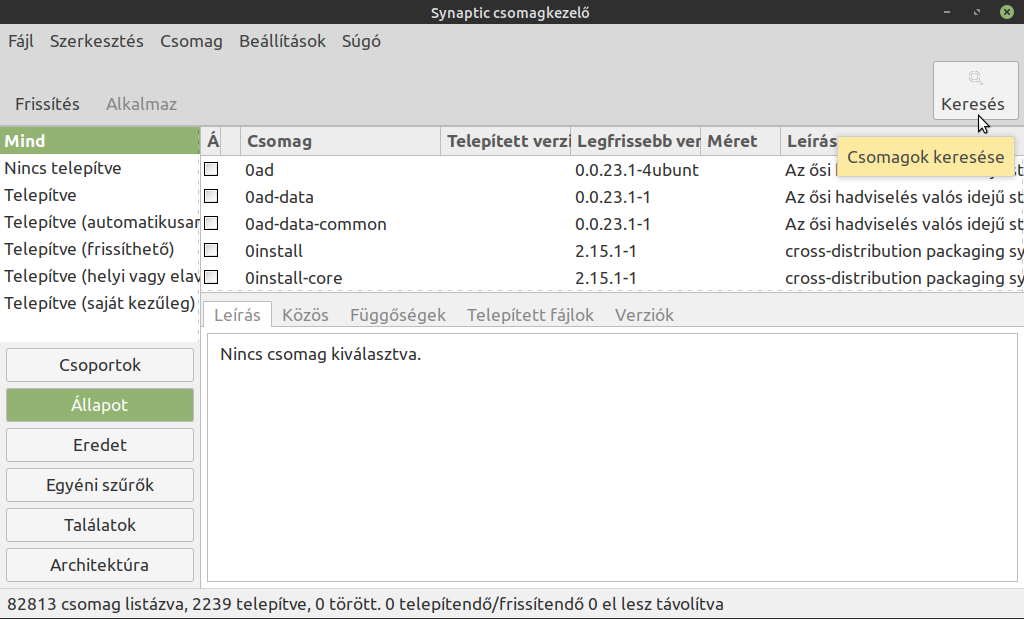
Task: Switch to the Közös tab
Action: point(305,315)
